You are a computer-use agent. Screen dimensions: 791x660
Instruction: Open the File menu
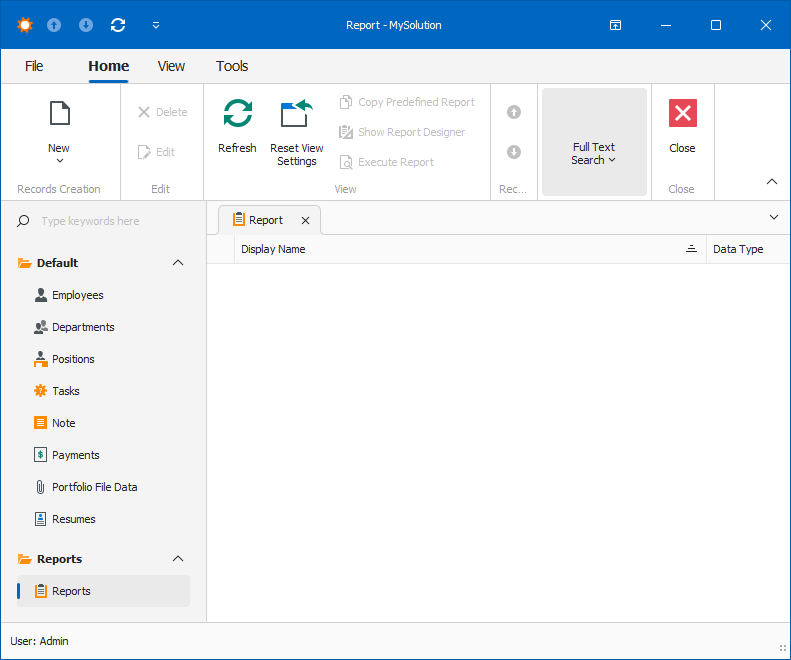tap(34, 66)
